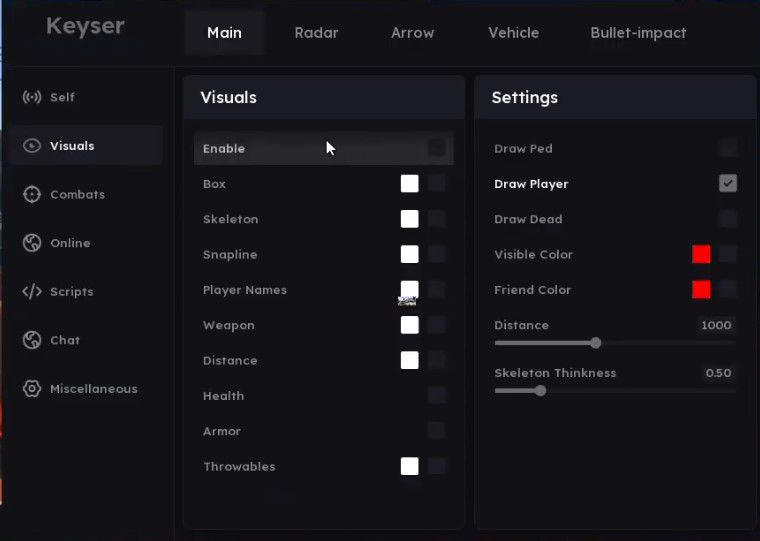Open the Miscellaneous gear icon

[x=32, y=389]
